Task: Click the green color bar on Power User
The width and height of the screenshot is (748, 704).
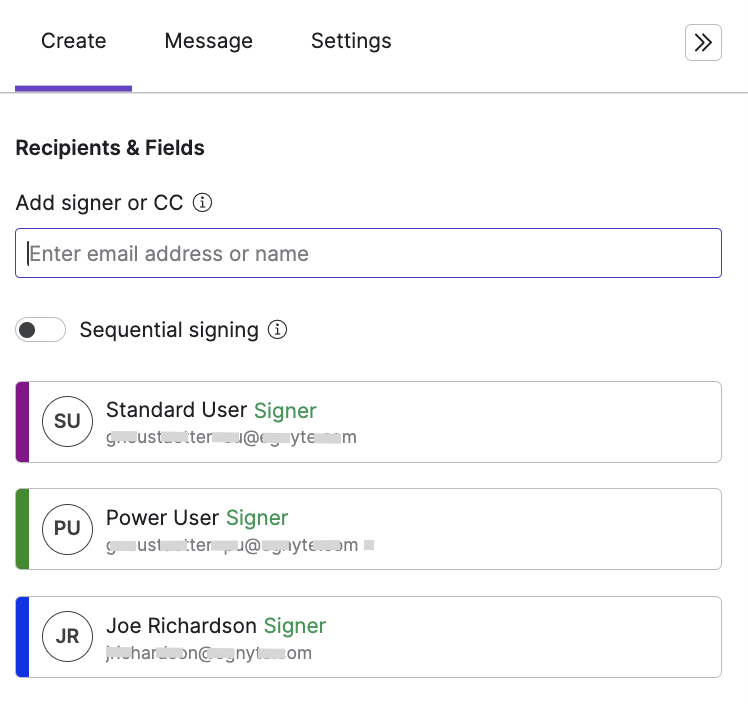Action: pos(22,529)
